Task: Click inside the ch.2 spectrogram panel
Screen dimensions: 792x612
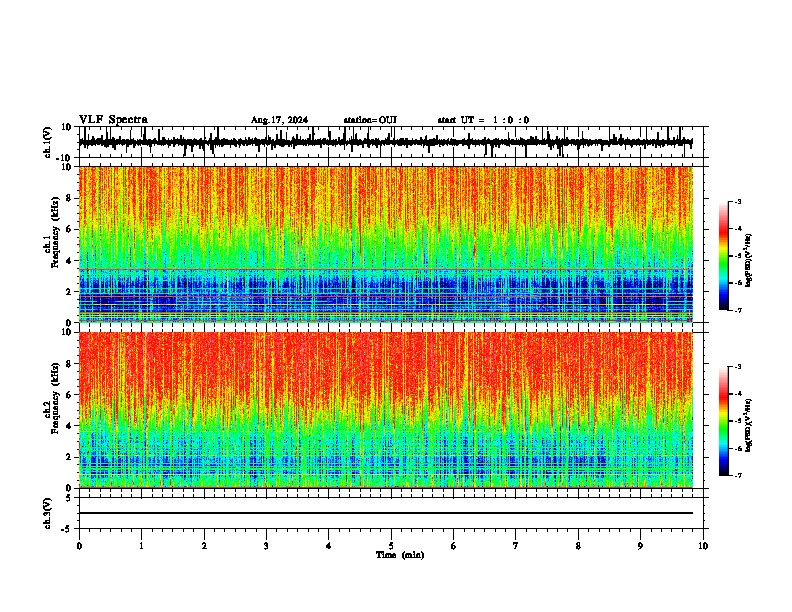Action: (x=386, y=410)
